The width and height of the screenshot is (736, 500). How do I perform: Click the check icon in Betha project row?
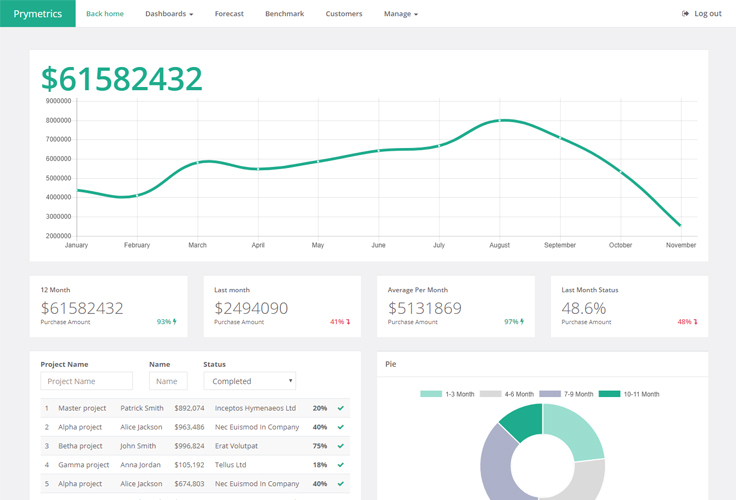(341, 446)
